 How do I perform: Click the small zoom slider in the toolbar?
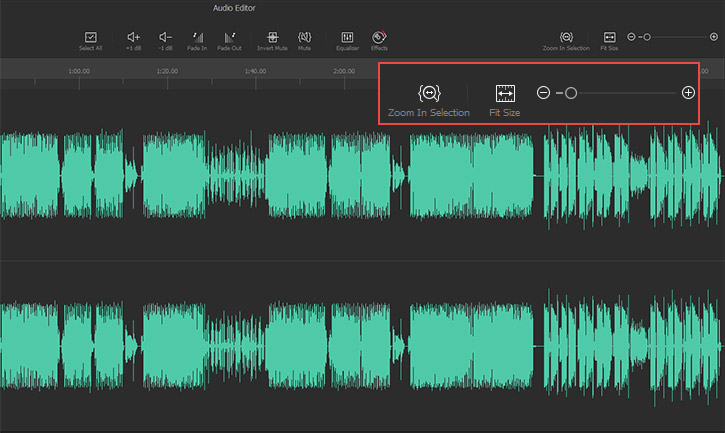pyautogui.click(x=647, y=37)
